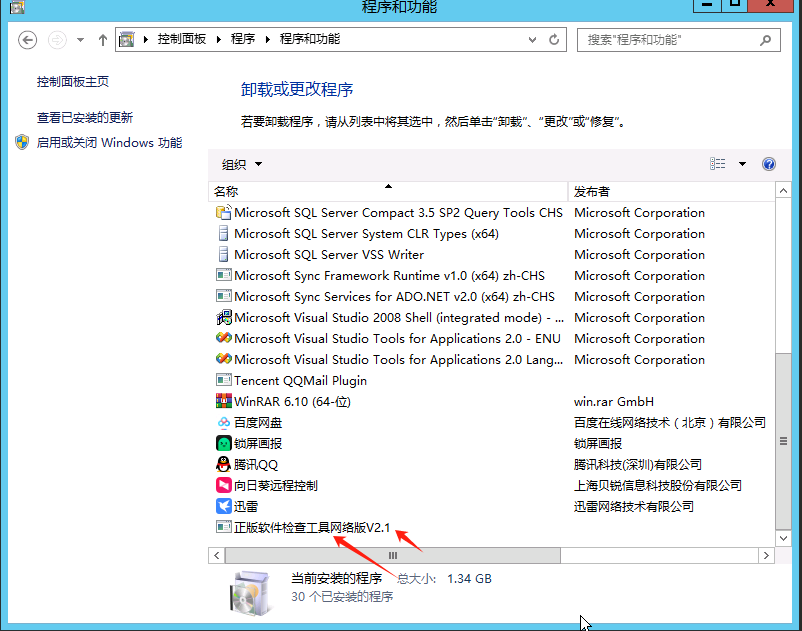Open the help icon
Screen dimensions: 802x631
(x=769, y=164)
